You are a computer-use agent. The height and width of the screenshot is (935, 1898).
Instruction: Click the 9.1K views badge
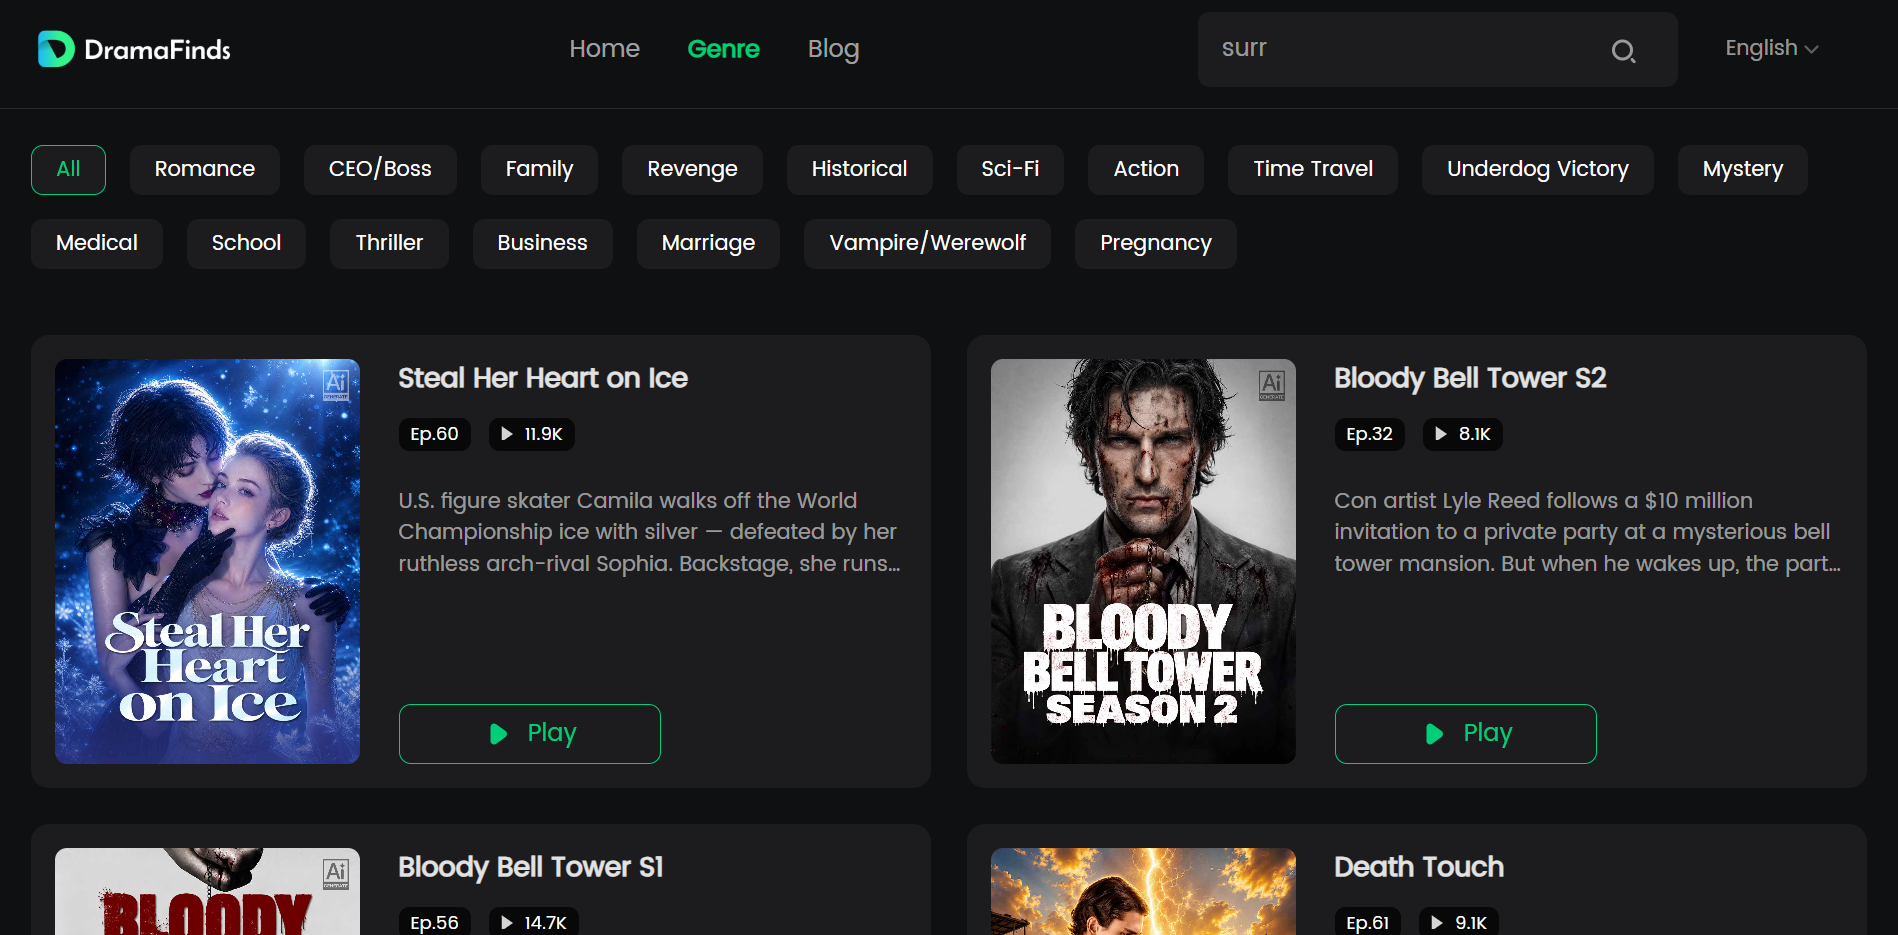point(1459,922)
